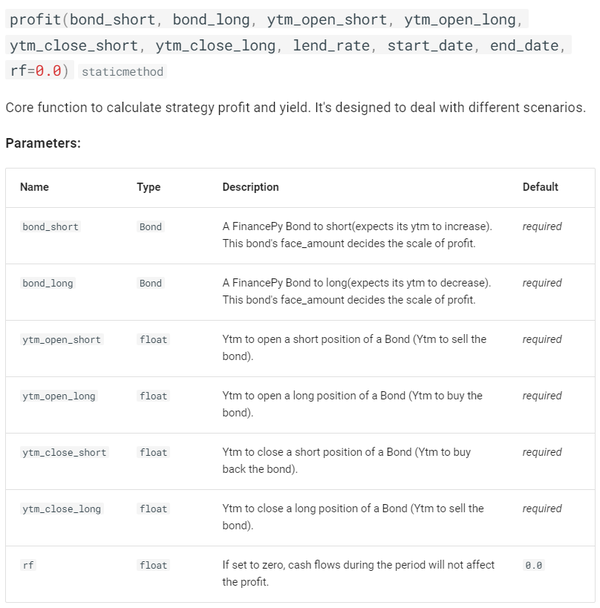Screen dimensions: 600x608
Task: Select the bond_long parameter name
Action: point(48,283)
